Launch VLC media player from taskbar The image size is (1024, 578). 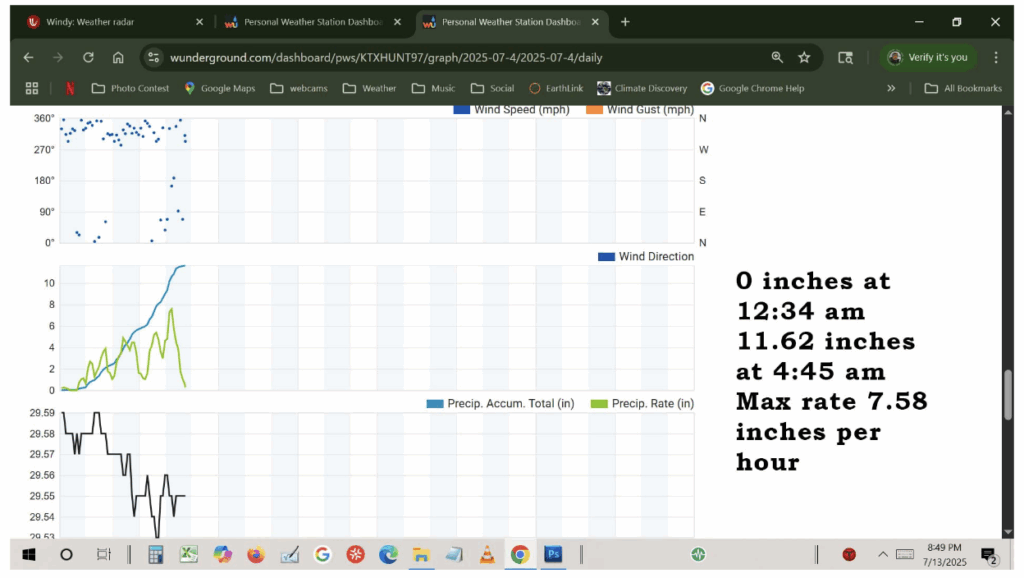coord(487,554)
